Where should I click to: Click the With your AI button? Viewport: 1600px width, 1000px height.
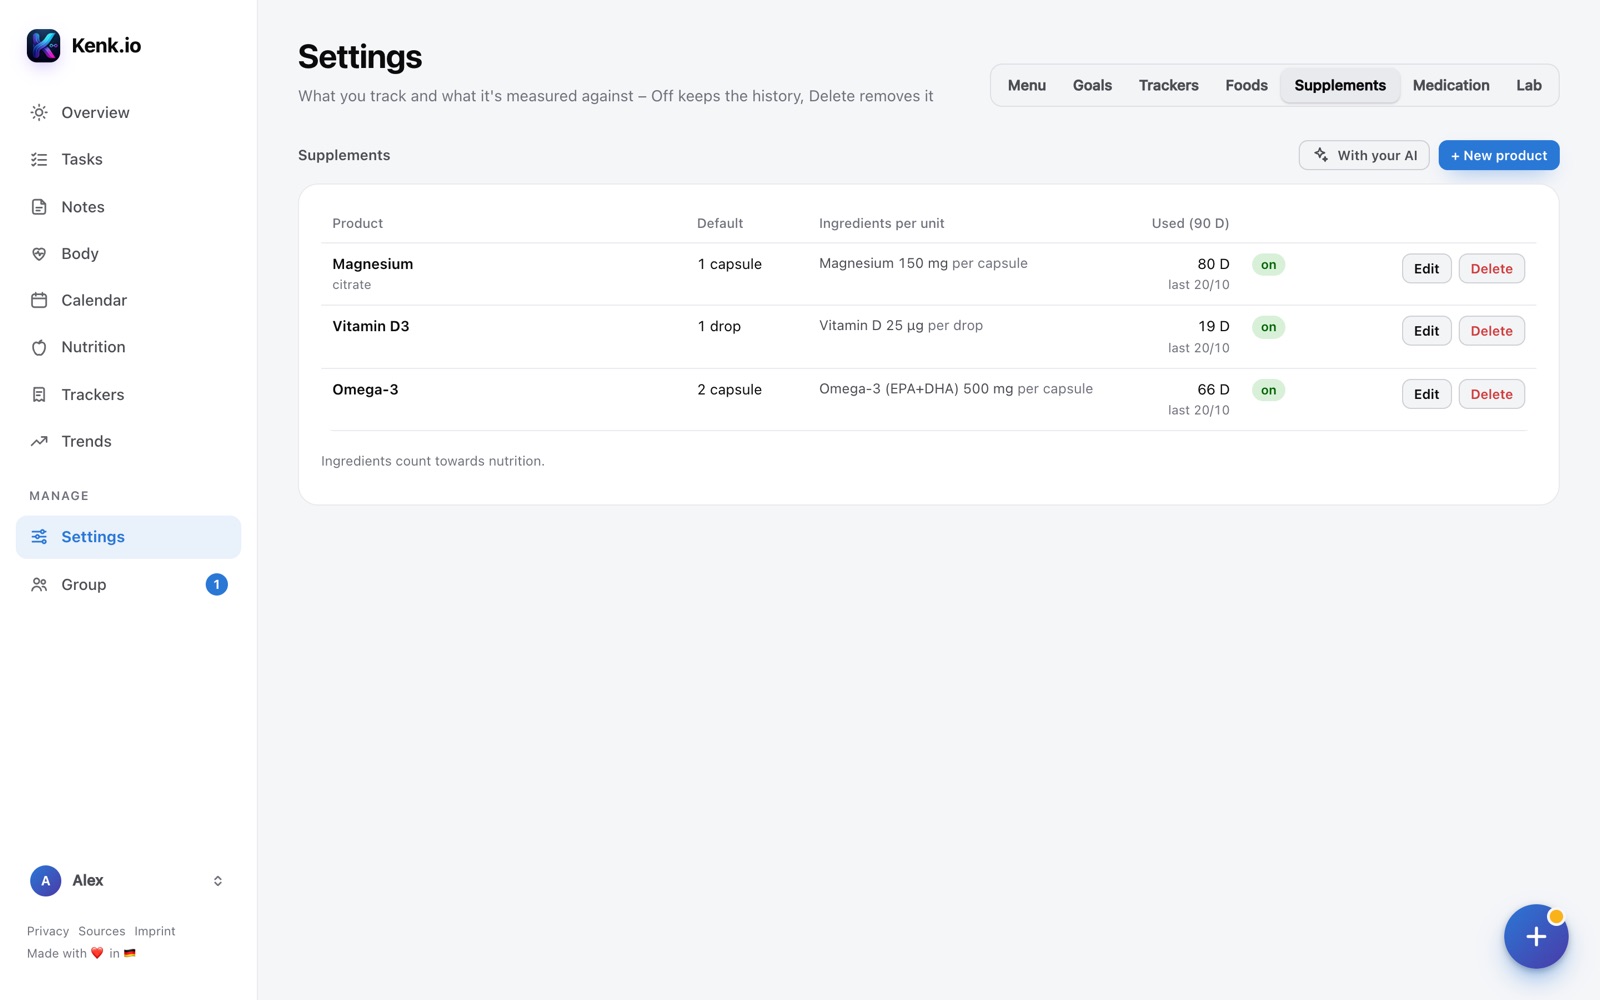[1364, 155]
